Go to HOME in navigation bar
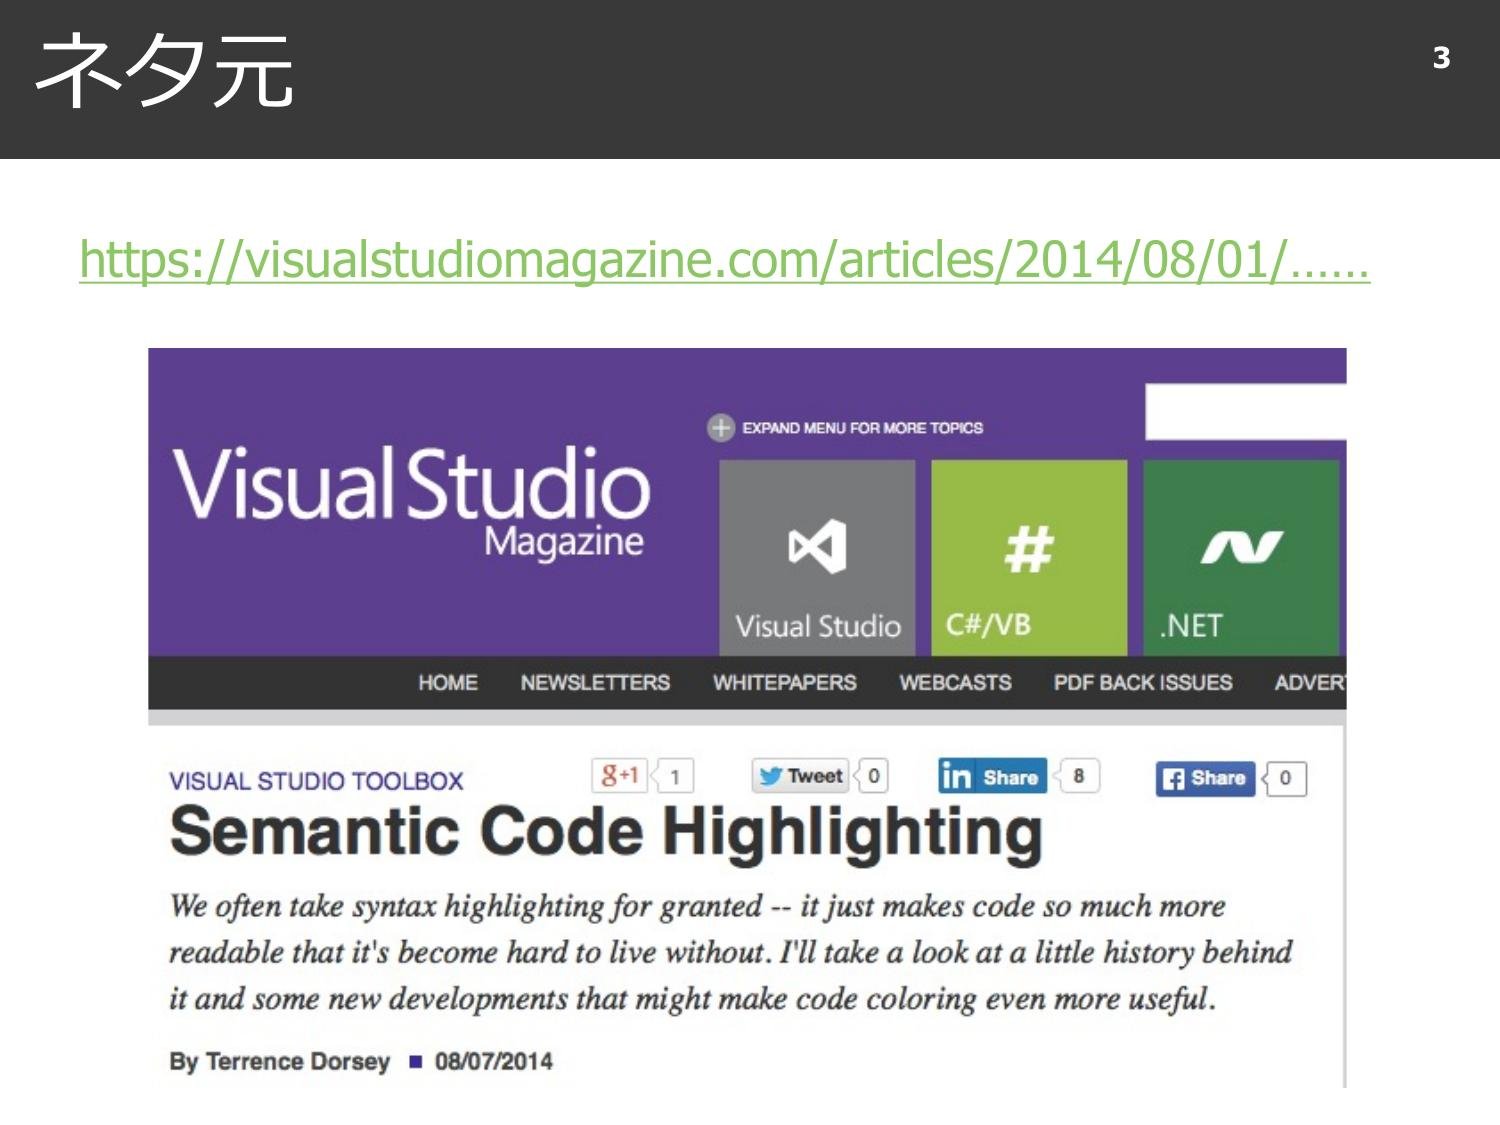This screenshot has width=1500, height=1125. point(447,683)
